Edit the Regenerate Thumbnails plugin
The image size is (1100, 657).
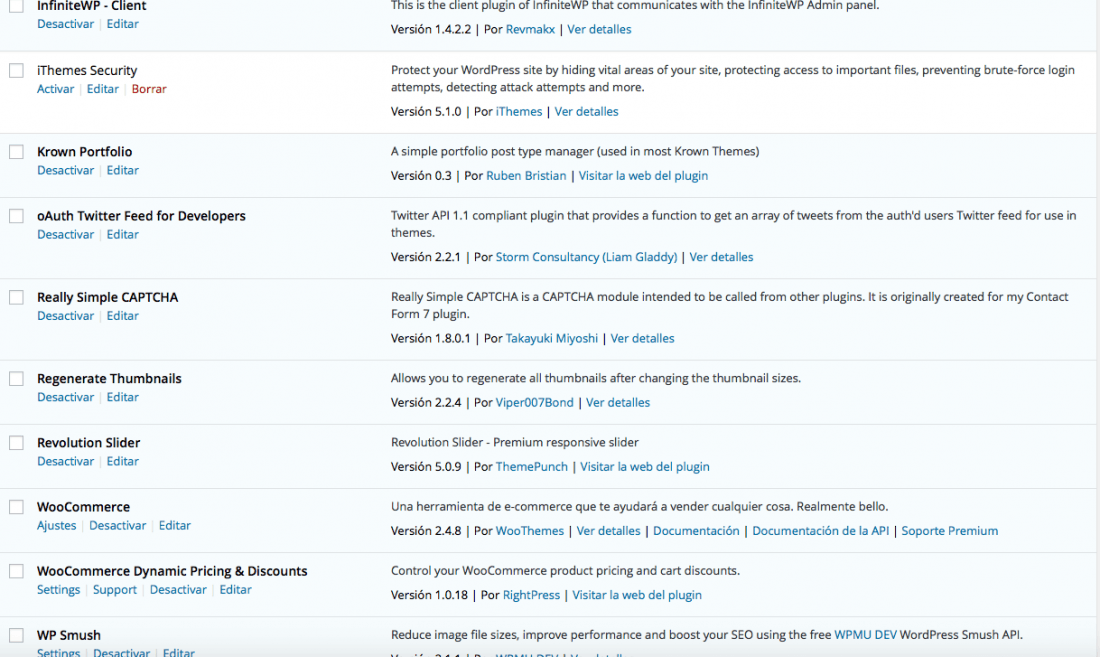(x=123, y=398)
